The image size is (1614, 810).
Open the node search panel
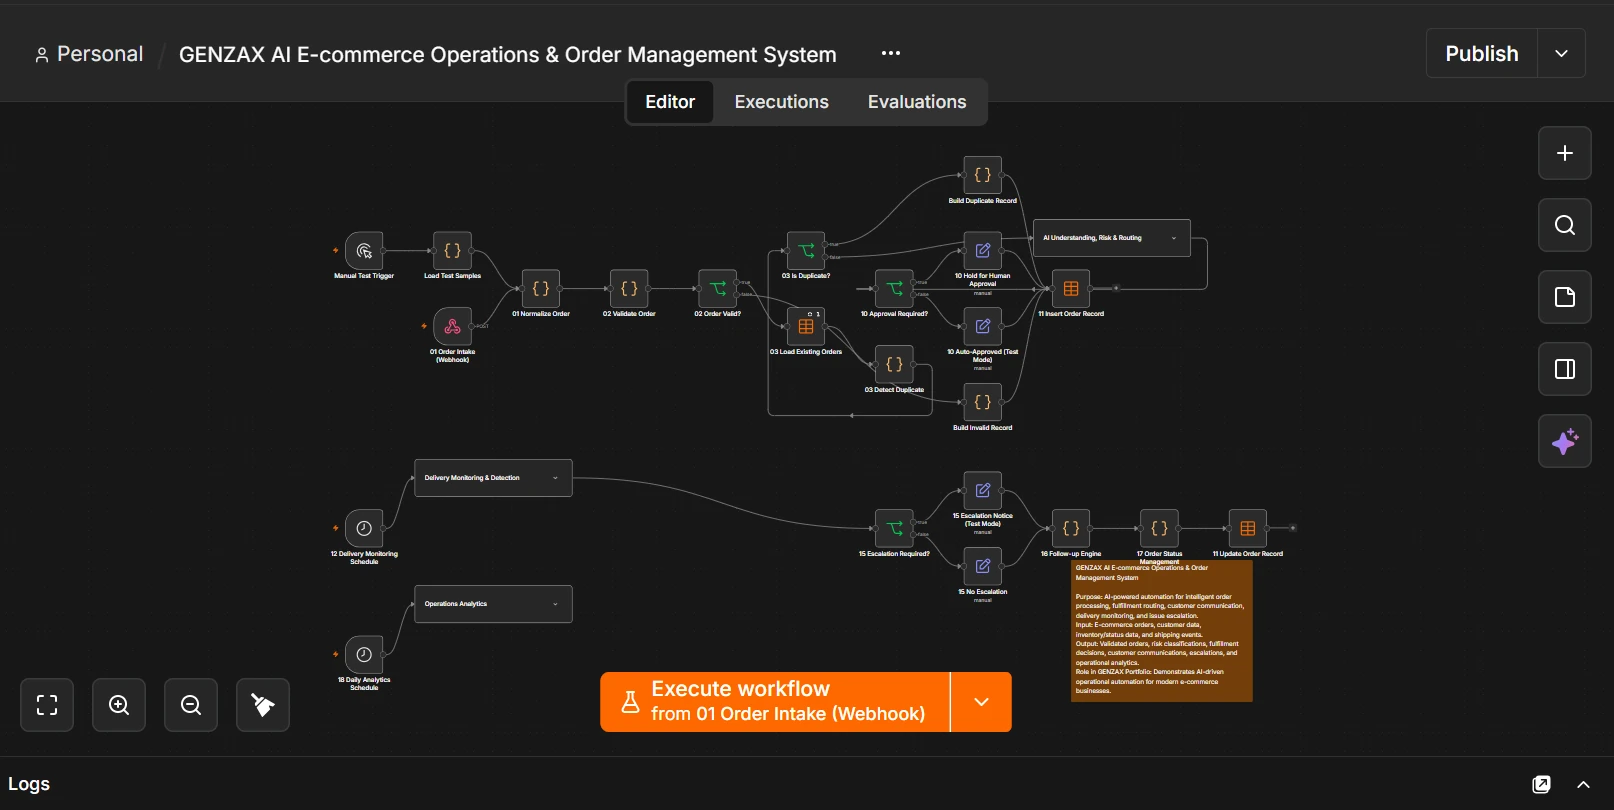point(1565,225)
